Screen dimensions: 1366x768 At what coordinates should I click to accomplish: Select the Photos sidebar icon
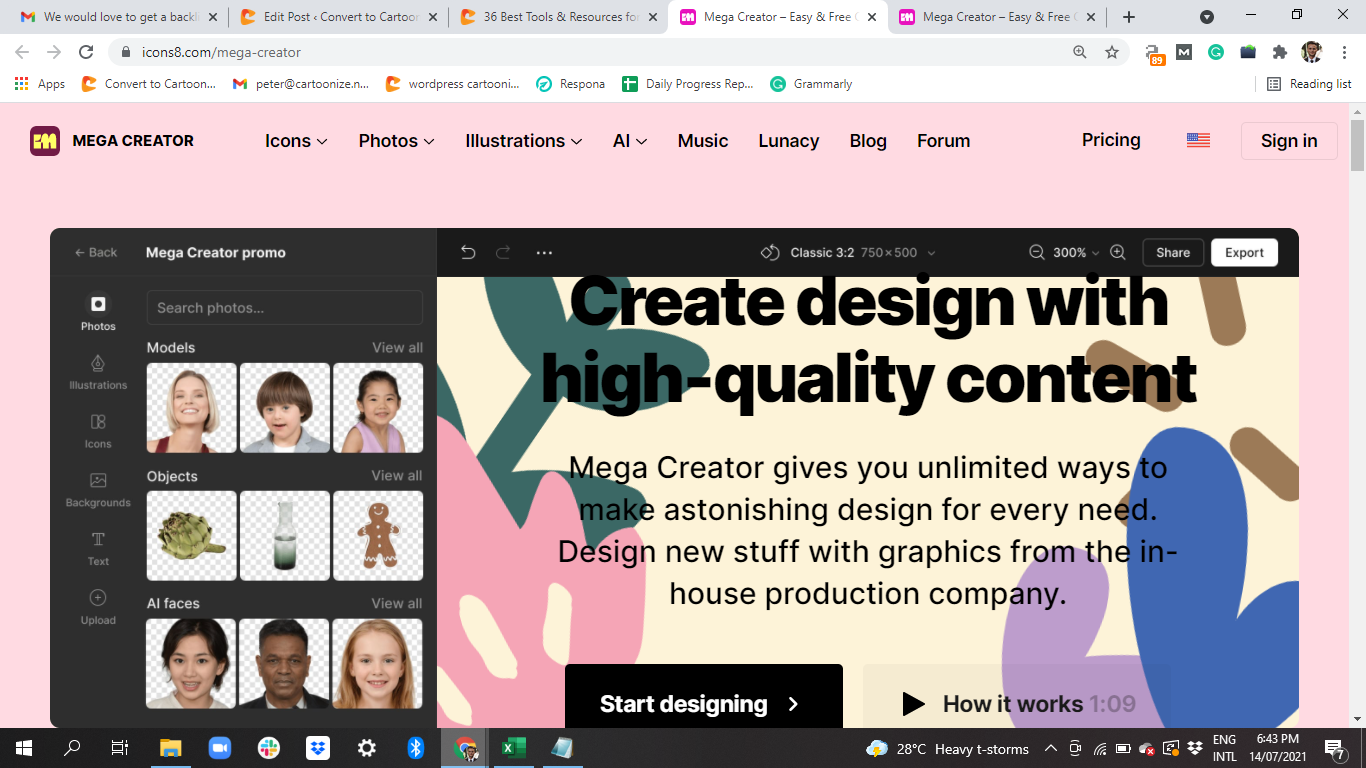click(98, 304)
